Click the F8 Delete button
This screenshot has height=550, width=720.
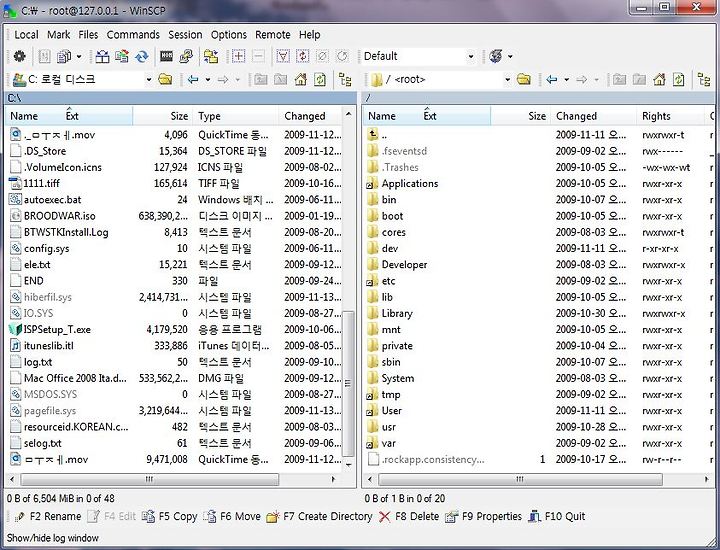pyautogui.click(x=409, y=516)
